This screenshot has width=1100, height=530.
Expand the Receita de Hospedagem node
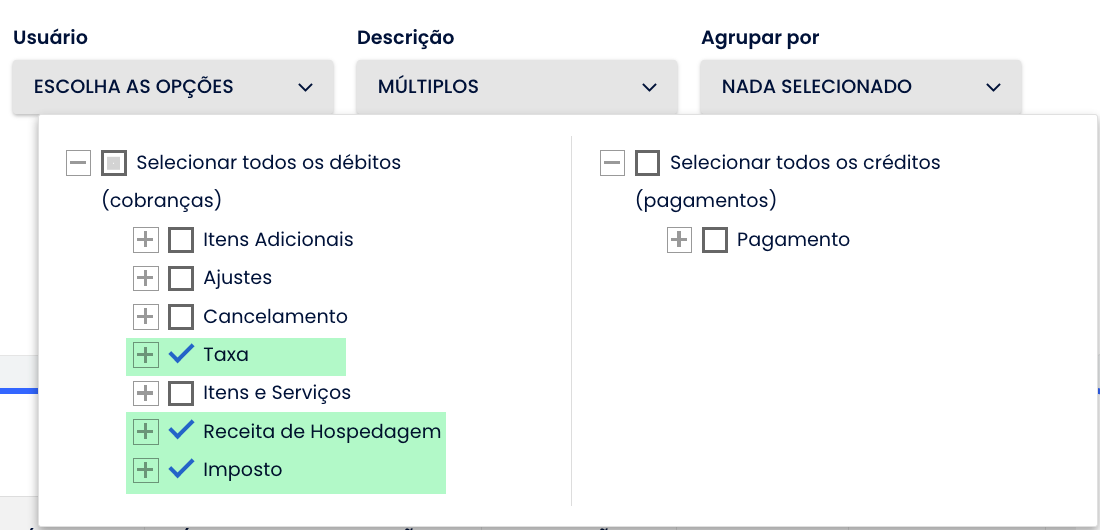pyautogui.click(x=146, y=432)
